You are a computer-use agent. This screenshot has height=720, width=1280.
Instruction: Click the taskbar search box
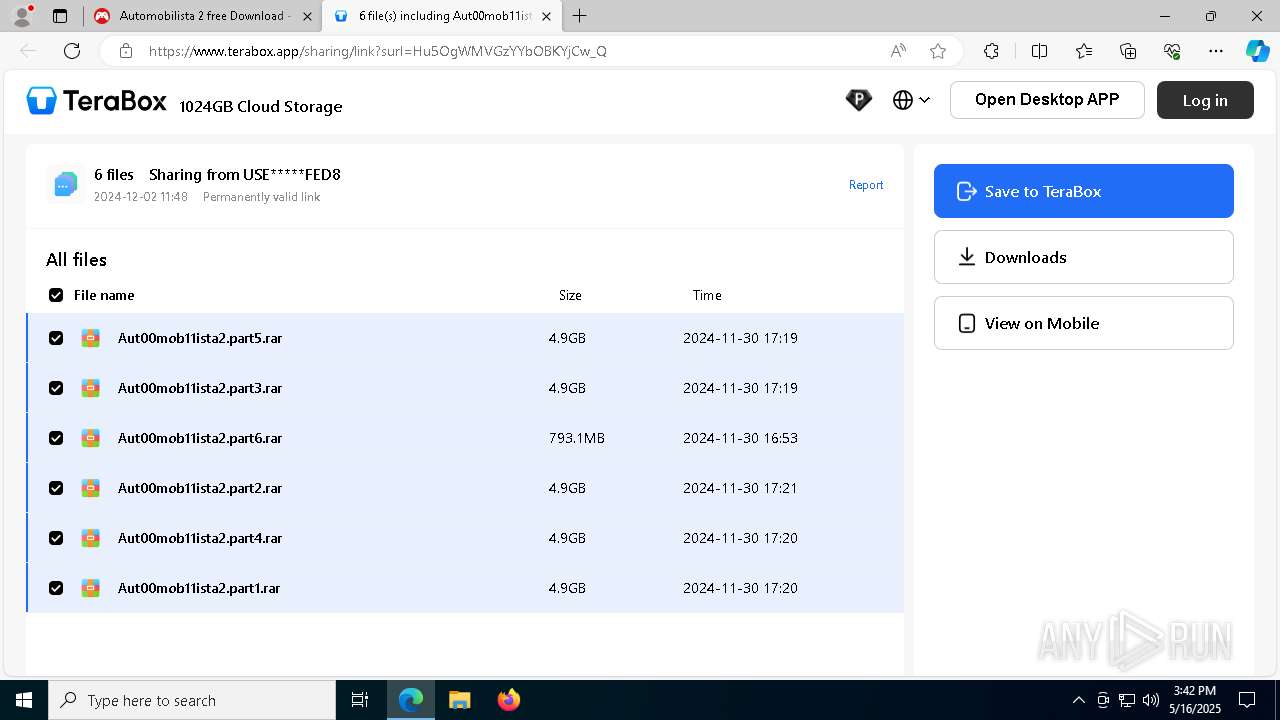click(192, 700)
